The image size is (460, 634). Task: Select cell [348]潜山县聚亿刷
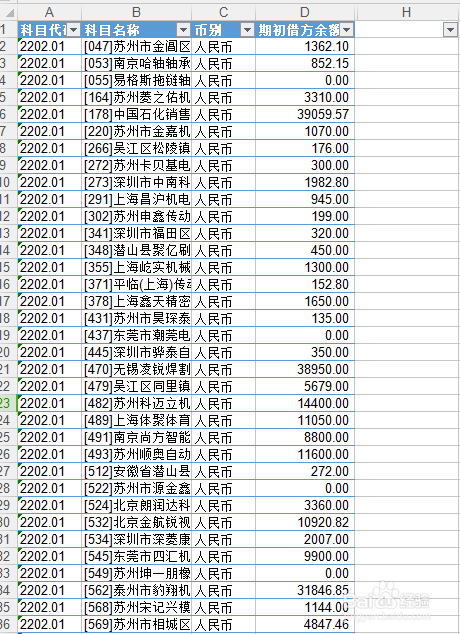click(x=136, y=250)
